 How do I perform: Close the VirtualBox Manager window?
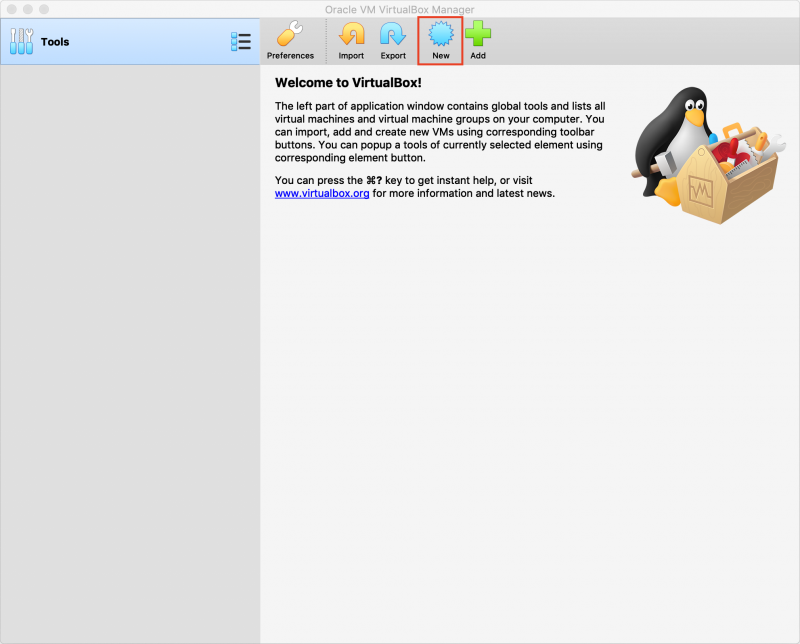click(x=12, y=9)
